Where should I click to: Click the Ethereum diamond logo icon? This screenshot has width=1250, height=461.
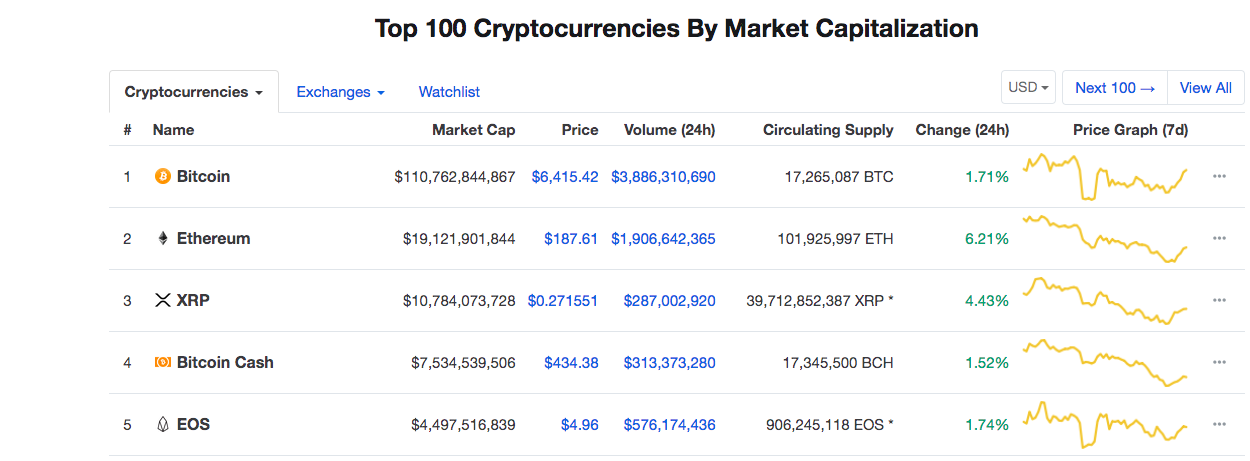click(163, 239)
